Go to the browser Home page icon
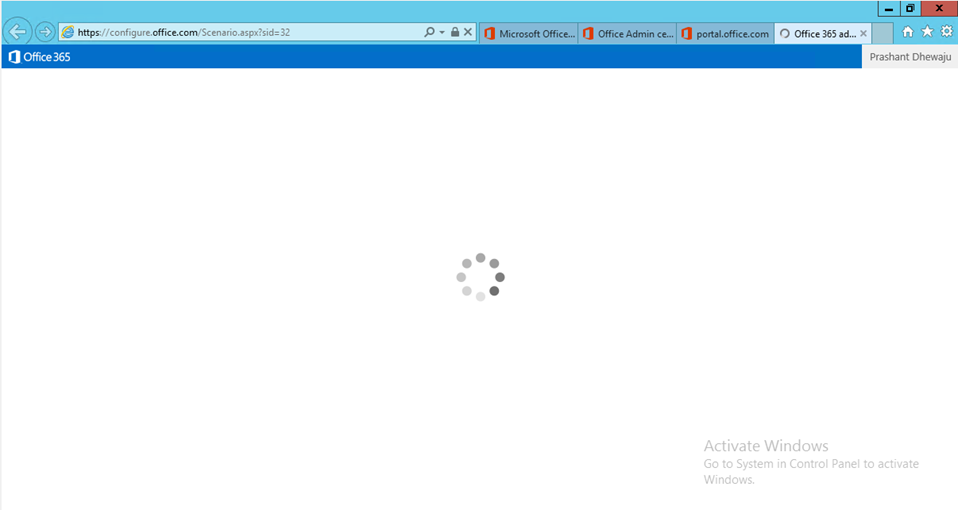958x510 pixels. [908, 32]
